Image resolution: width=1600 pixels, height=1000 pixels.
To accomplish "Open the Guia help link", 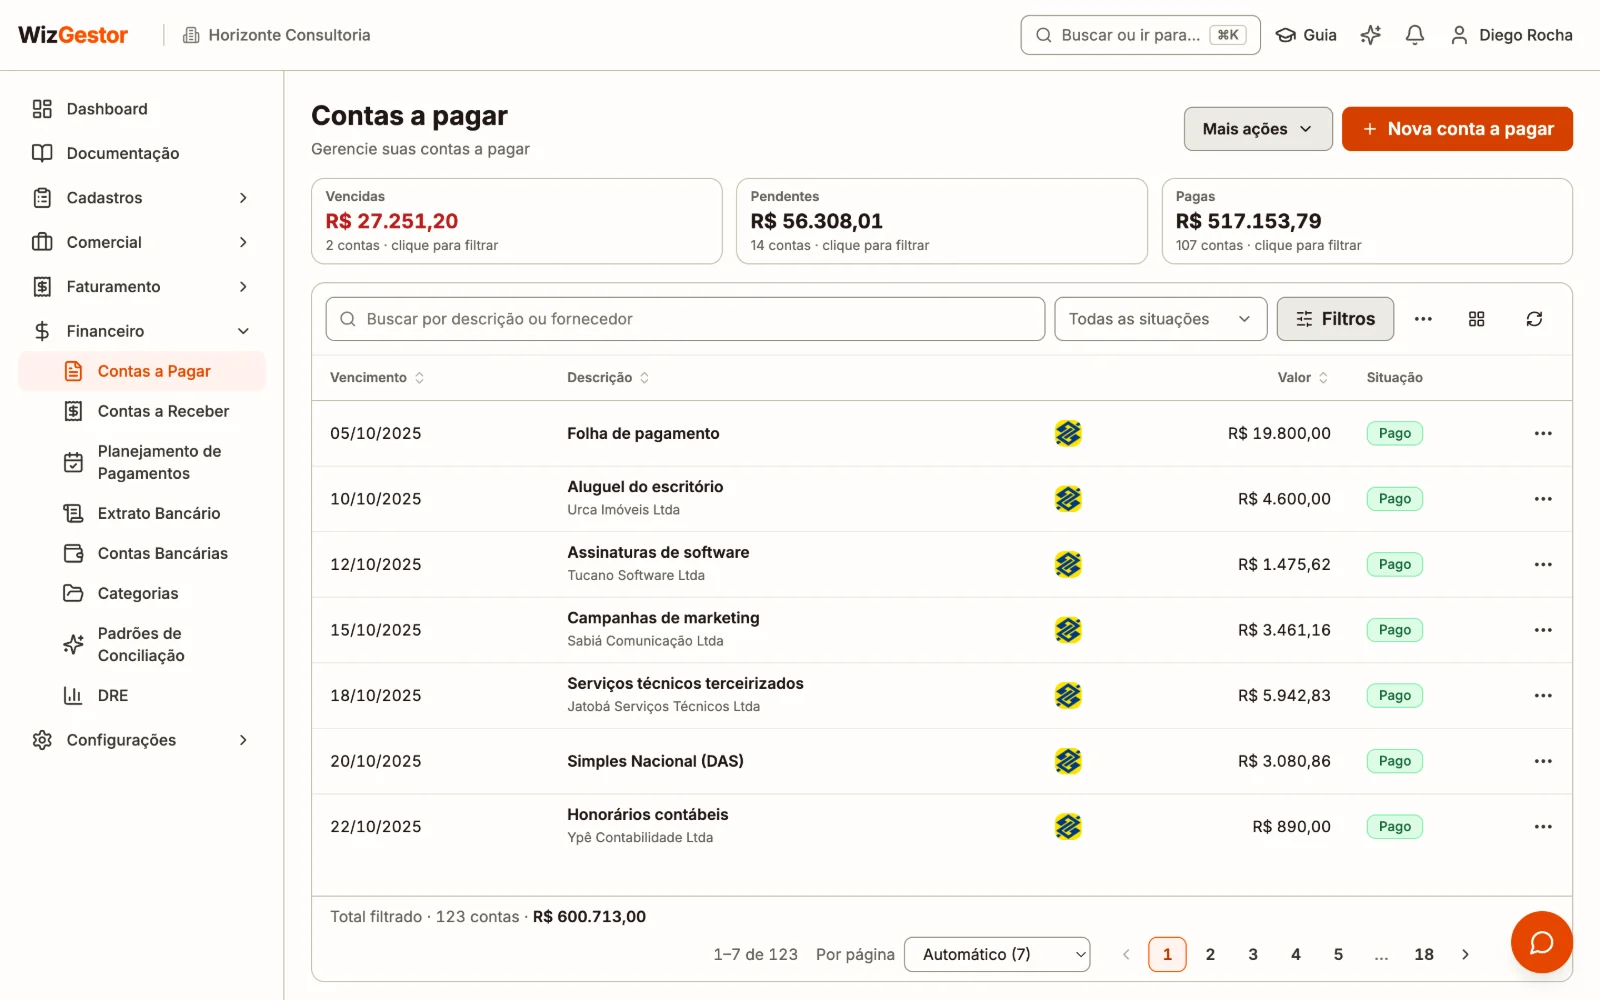I will coord(1306,35).
